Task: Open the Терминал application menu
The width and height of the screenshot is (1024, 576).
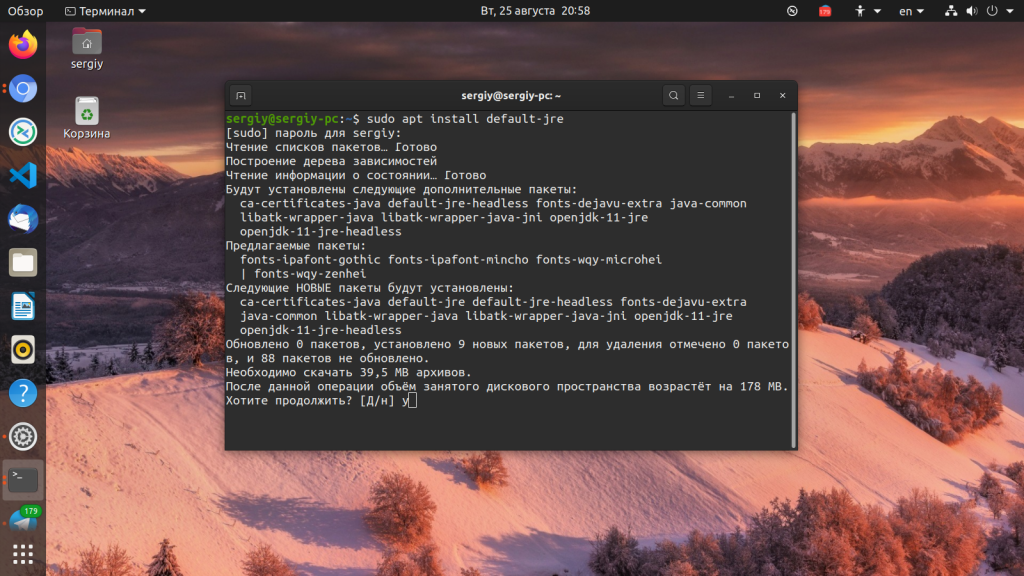Action: pos(100,11)
